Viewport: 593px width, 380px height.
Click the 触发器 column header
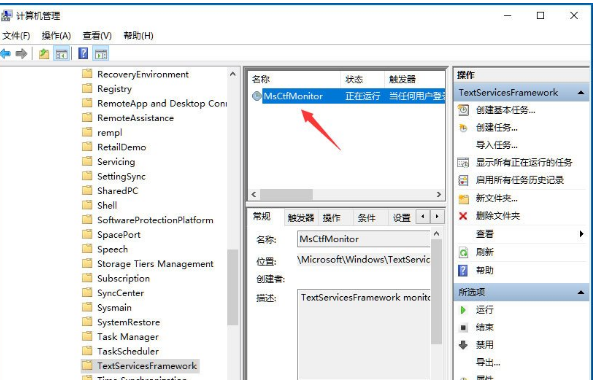pos(414,79)
